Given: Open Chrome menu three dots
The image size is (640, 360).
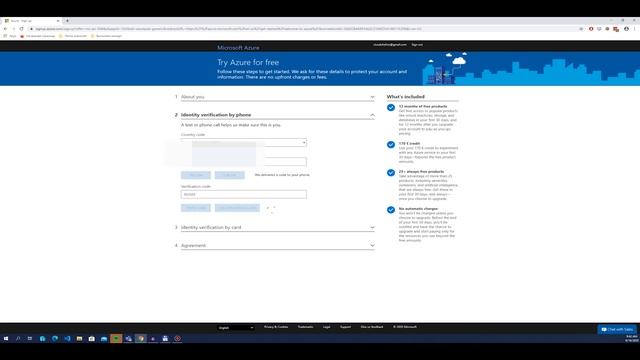Looking at the screenshot, I should 635,29.
